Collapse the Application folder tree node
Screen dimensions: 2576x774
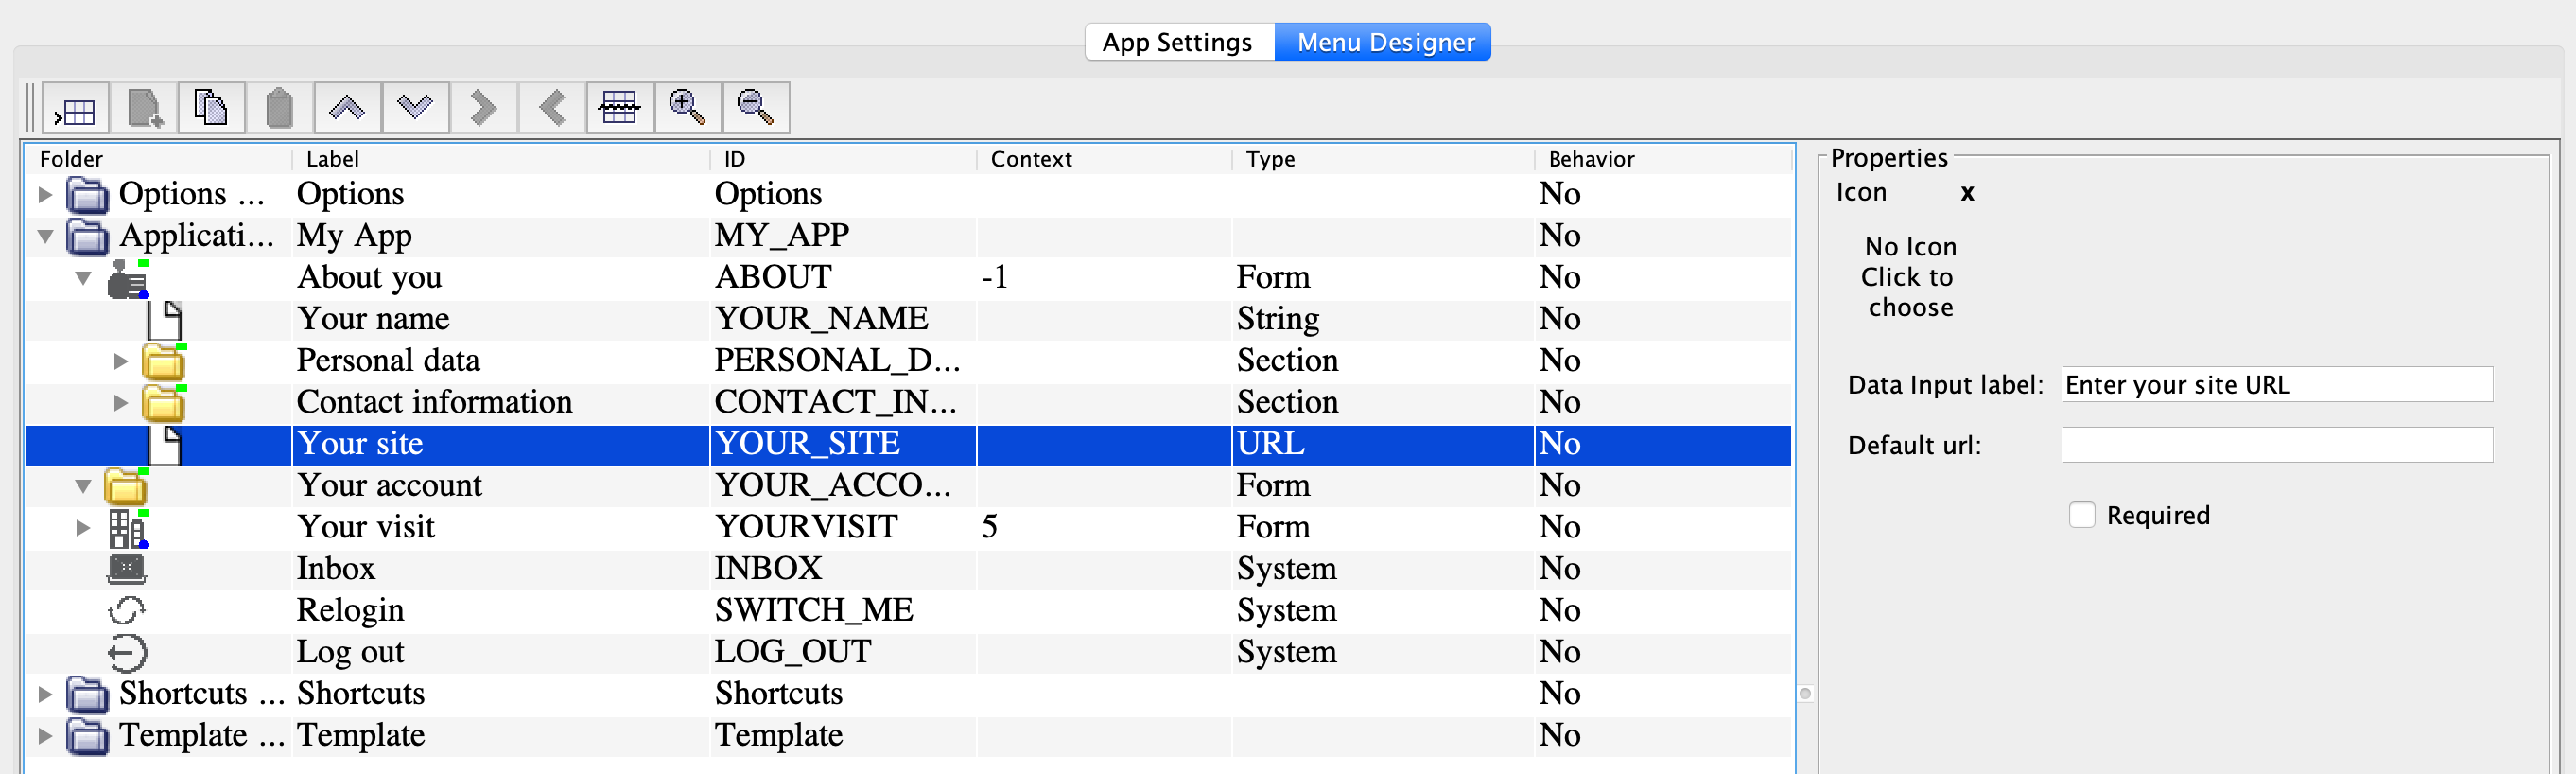45,236
